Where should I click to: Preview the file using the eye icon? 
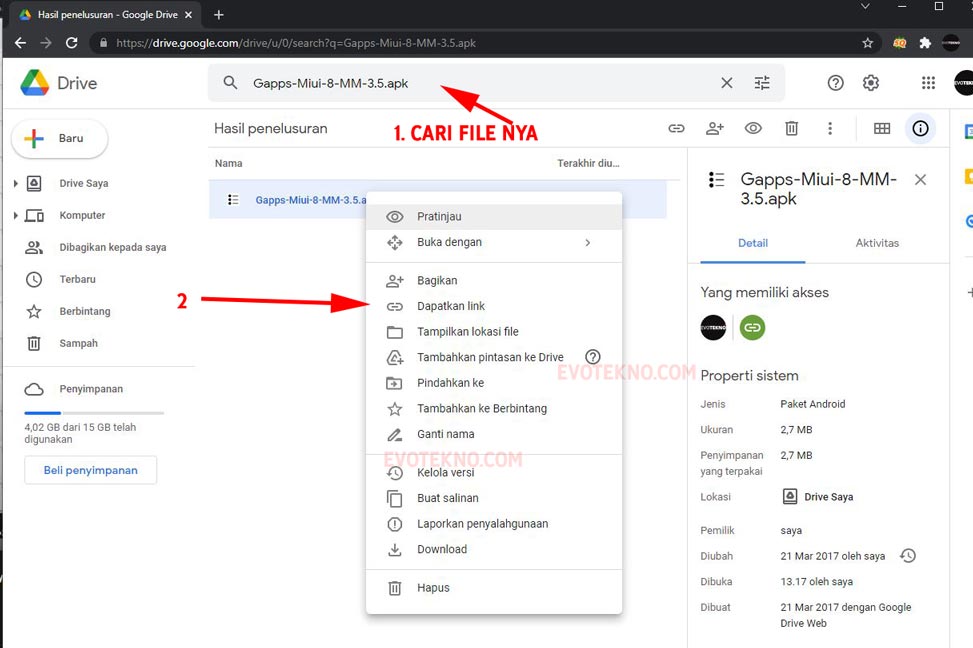(x=753, y=128)
